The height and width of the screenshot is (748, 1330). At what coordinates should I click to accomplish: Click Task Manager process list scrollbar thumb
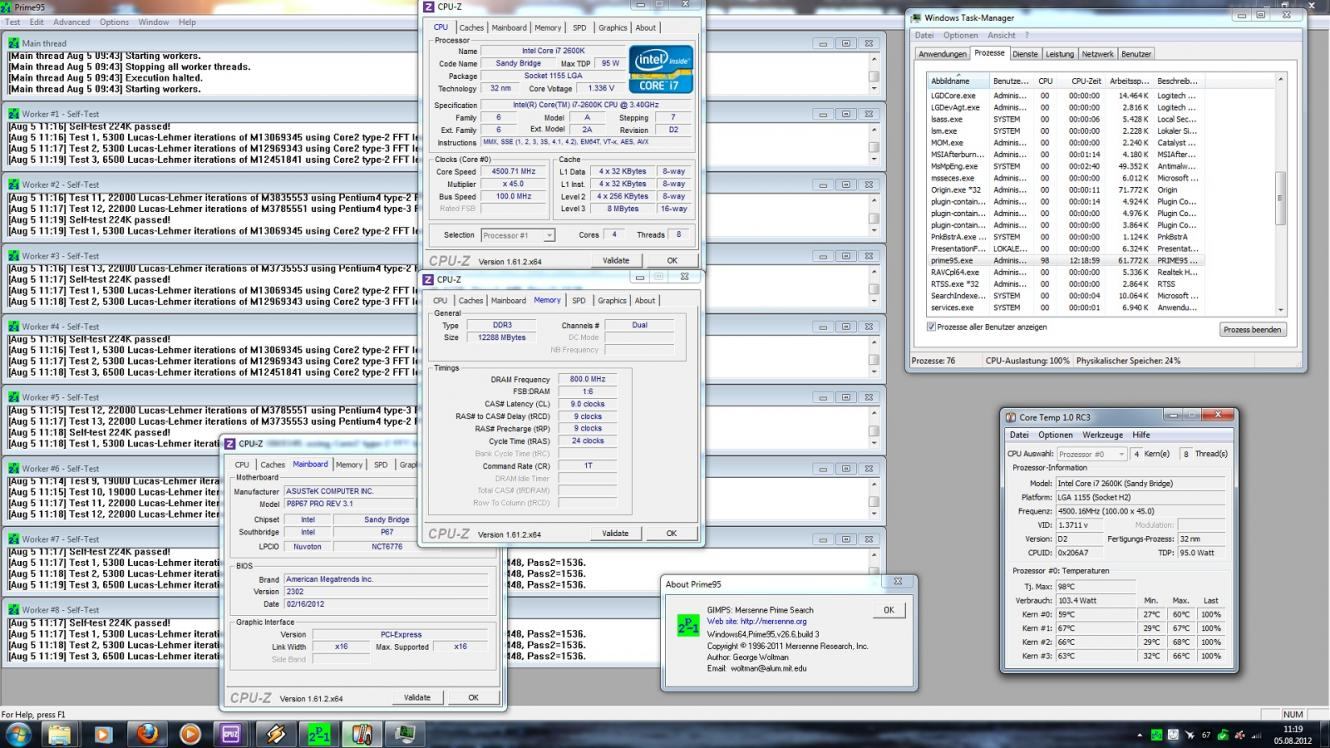1280,196
